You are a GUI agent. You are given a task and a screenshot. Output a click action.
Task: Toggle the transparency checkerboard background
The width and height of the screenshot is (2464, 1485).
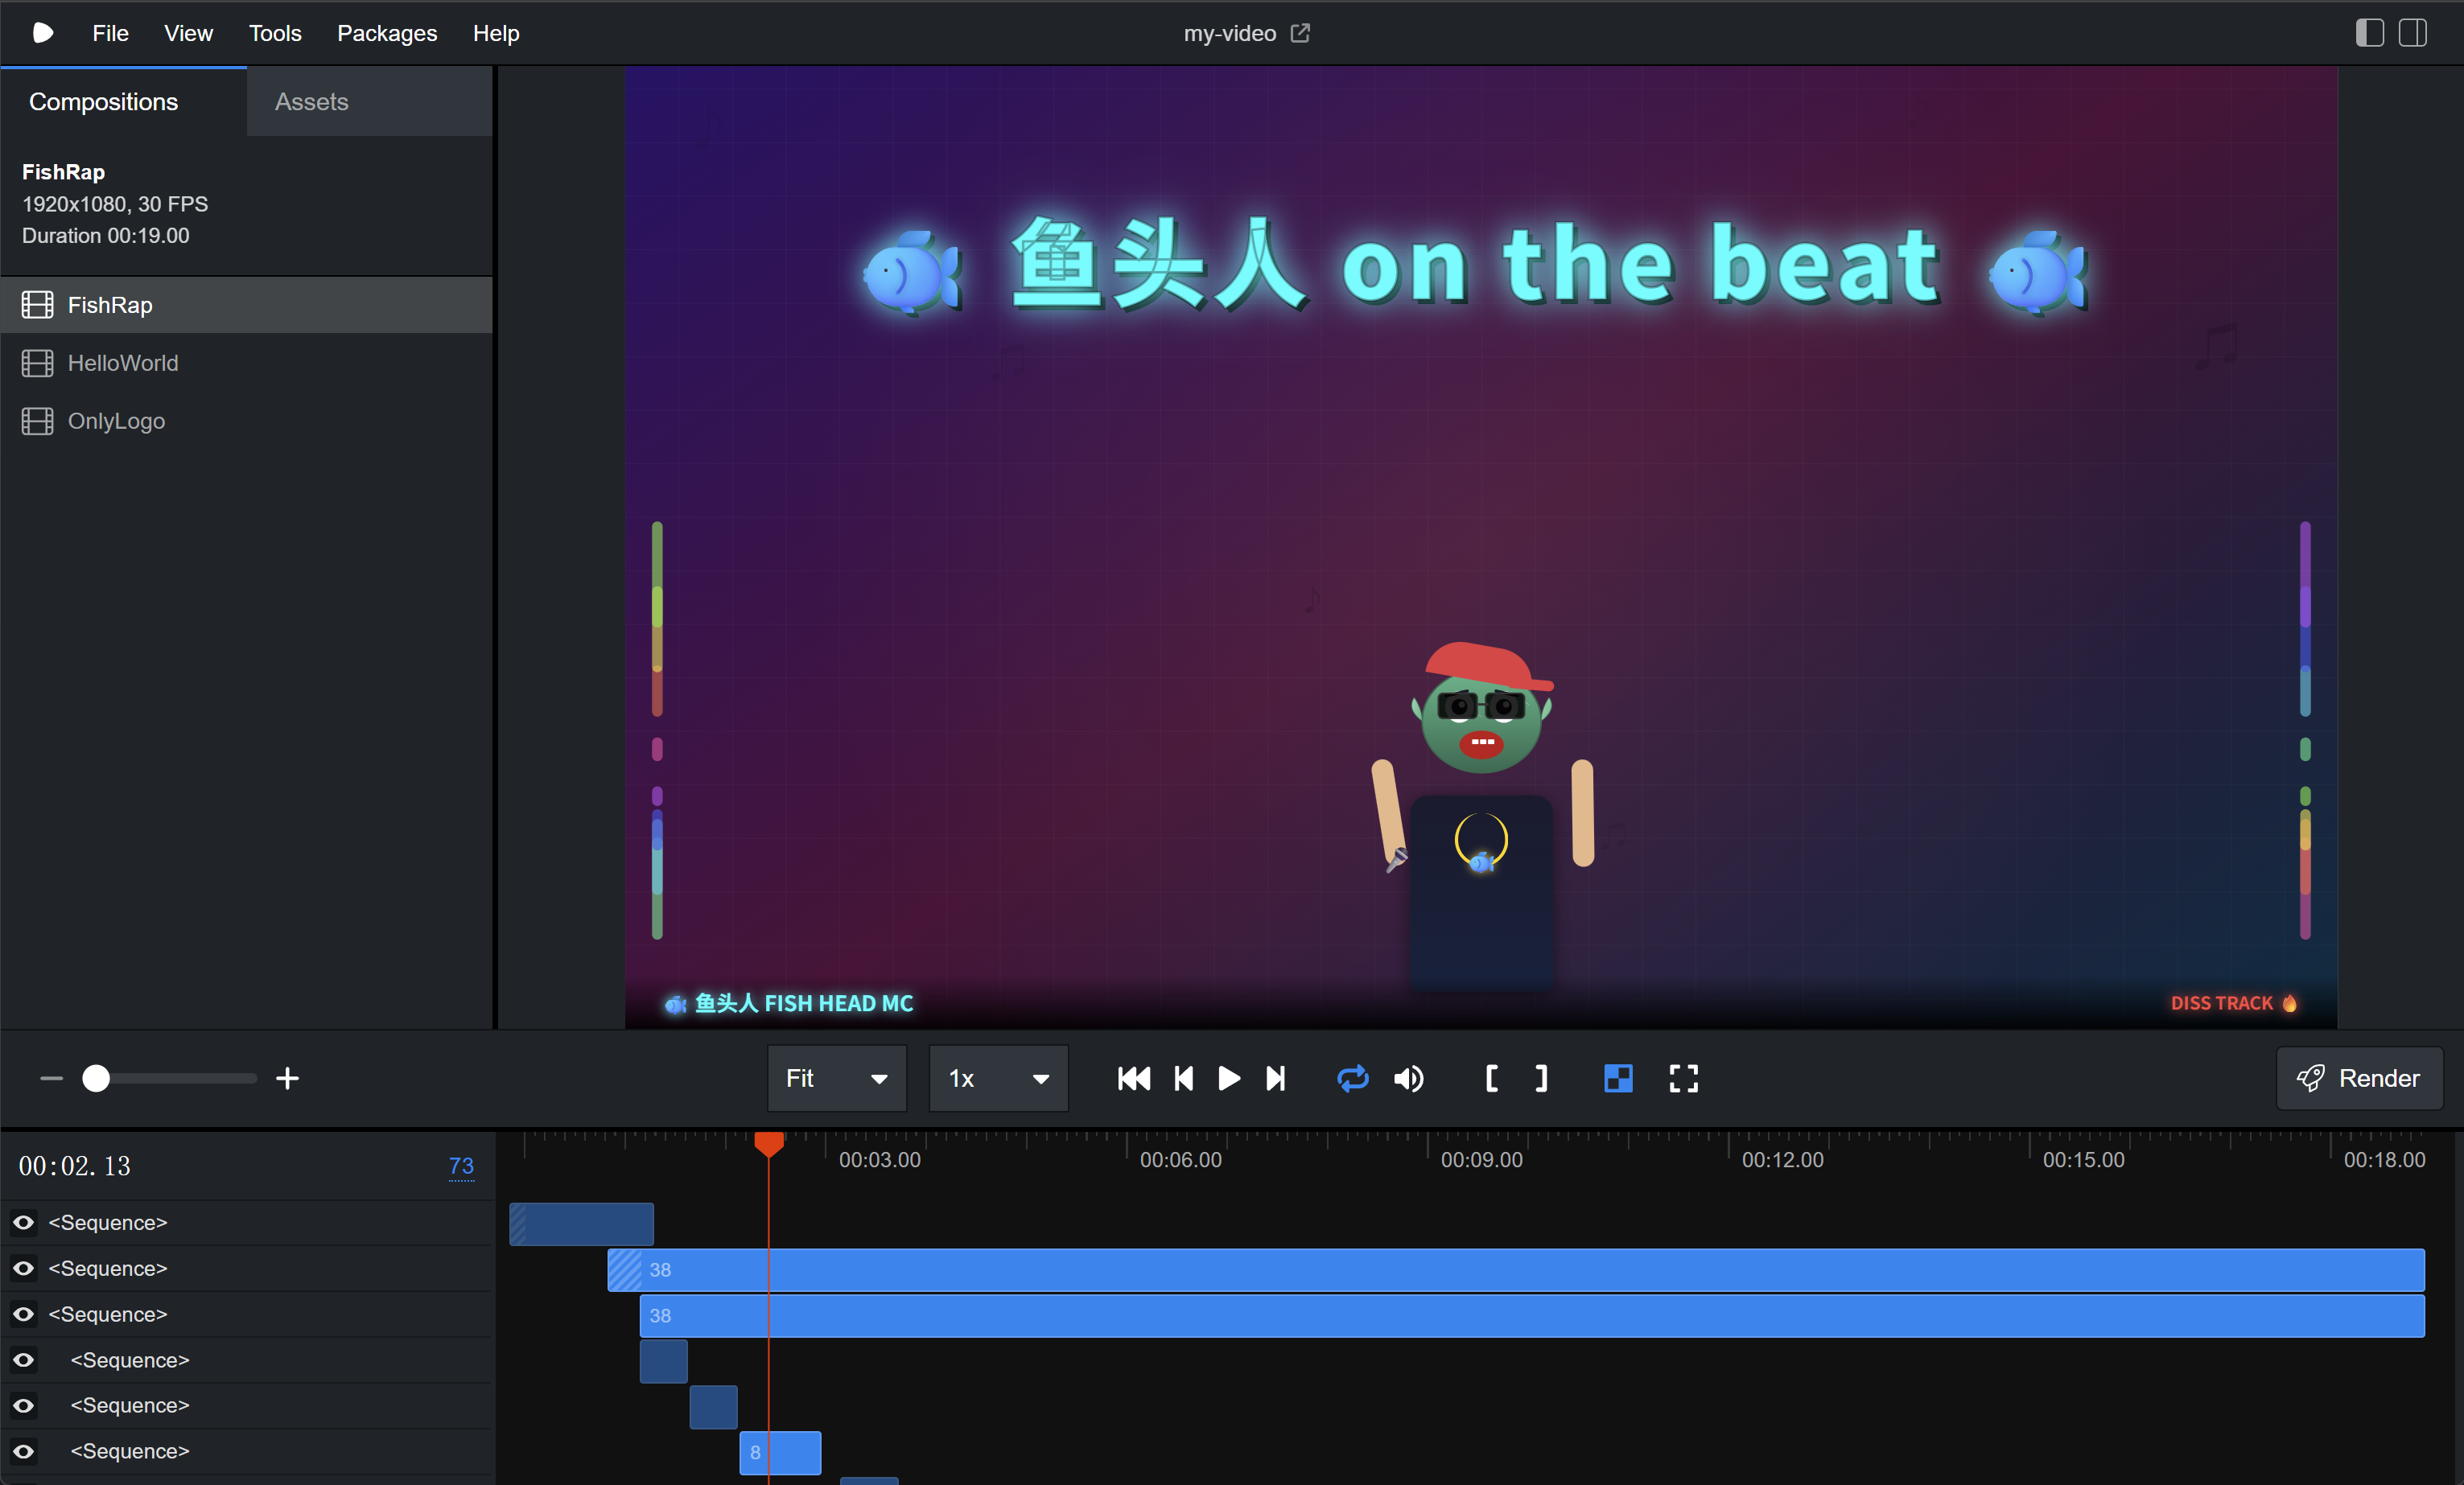(x=1617, y=1078)
